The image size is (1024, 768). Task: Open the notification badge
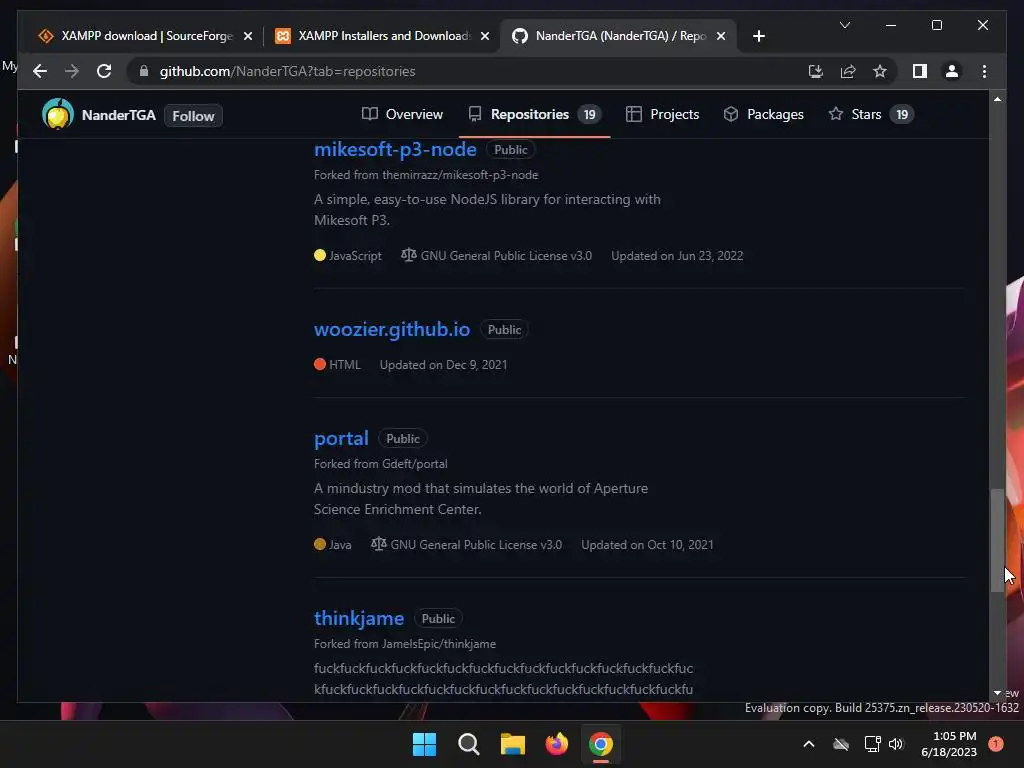coord(995,743)
